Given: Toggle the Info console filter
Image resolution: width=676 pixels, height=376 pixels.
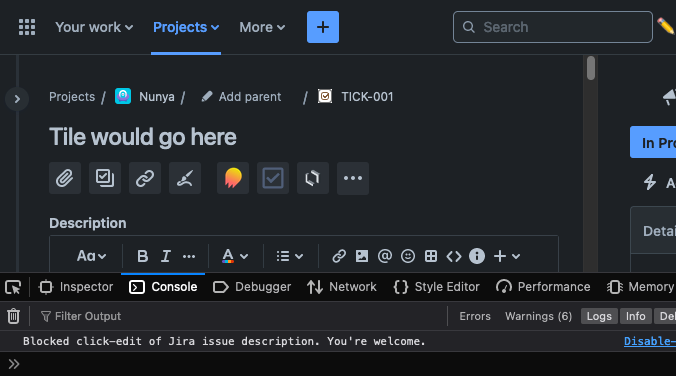Looking at the screenshot, I should [x=635, y=316].
